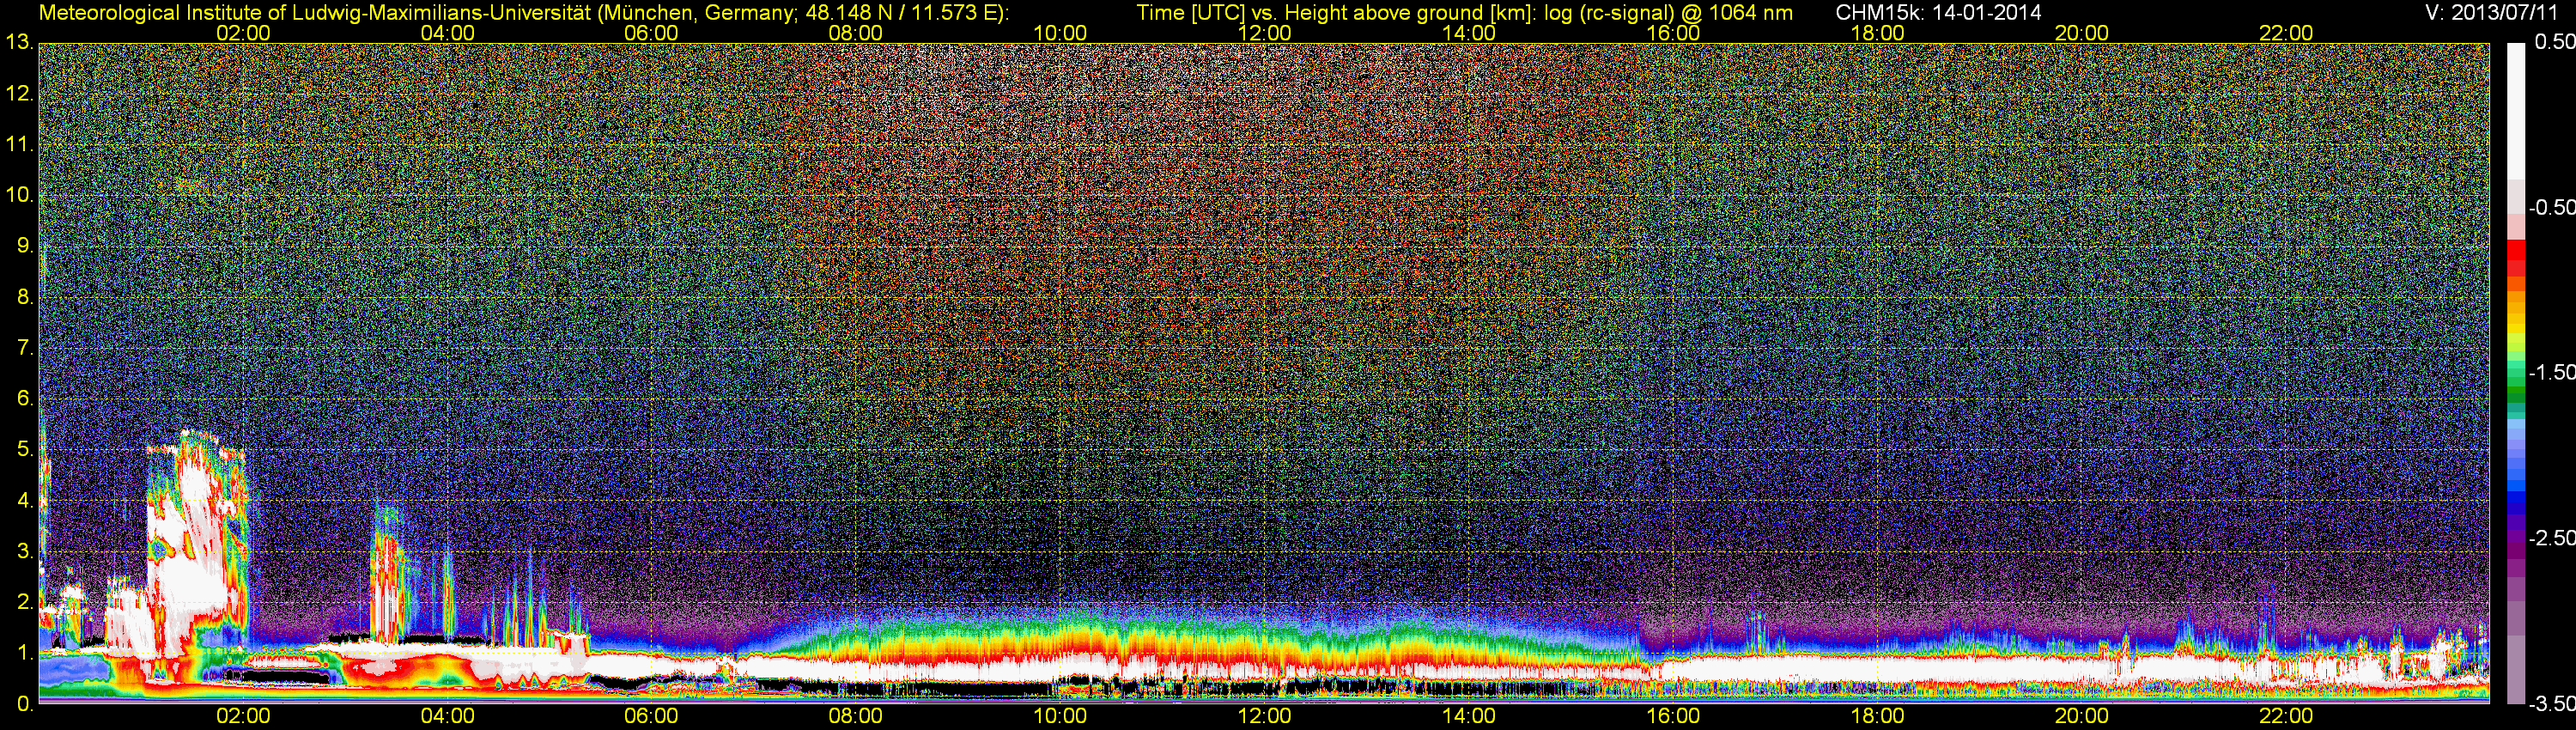The height and width of the screenshot is (730, 2576).
Task: Click the 18:00 label on the lower time axis
Action: pos(1878,716)
